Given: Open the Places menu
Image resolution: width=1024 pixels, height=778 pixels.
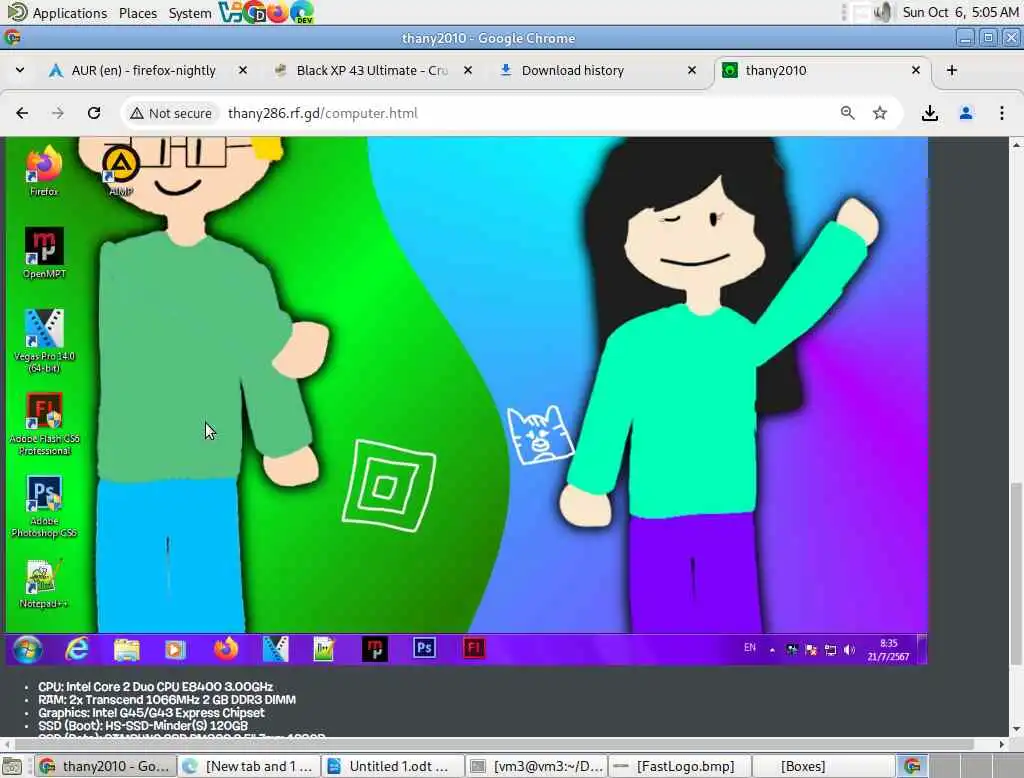Looking at the screenshot, I should coord(138,12).
